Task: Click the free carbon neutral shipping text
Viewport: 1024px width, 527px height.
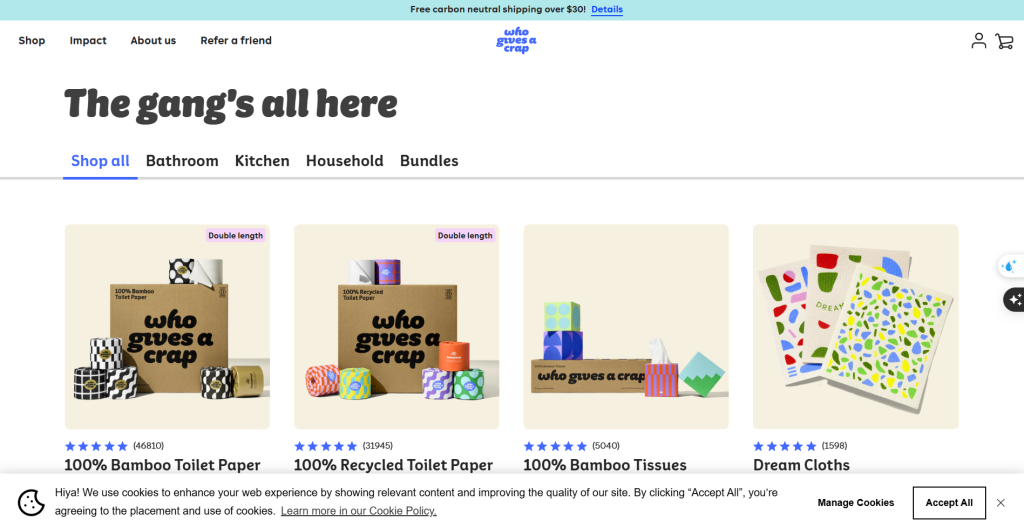Action: pos(498,9)
